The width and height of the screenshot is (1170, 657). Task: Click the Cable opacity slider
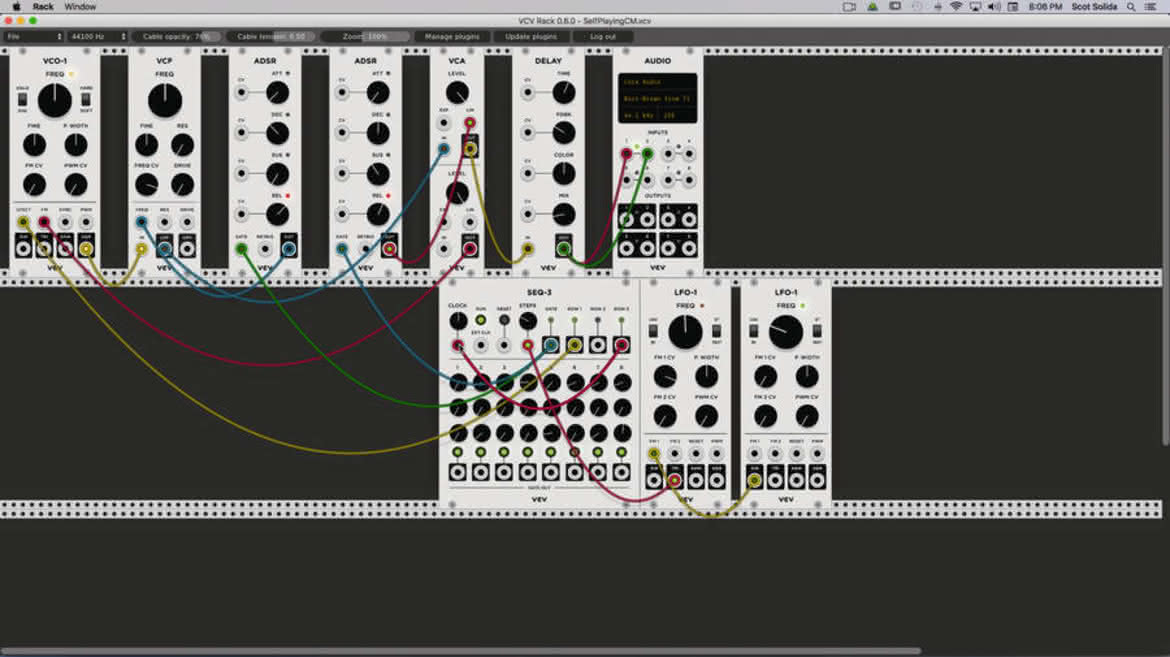tap(178, 36)
